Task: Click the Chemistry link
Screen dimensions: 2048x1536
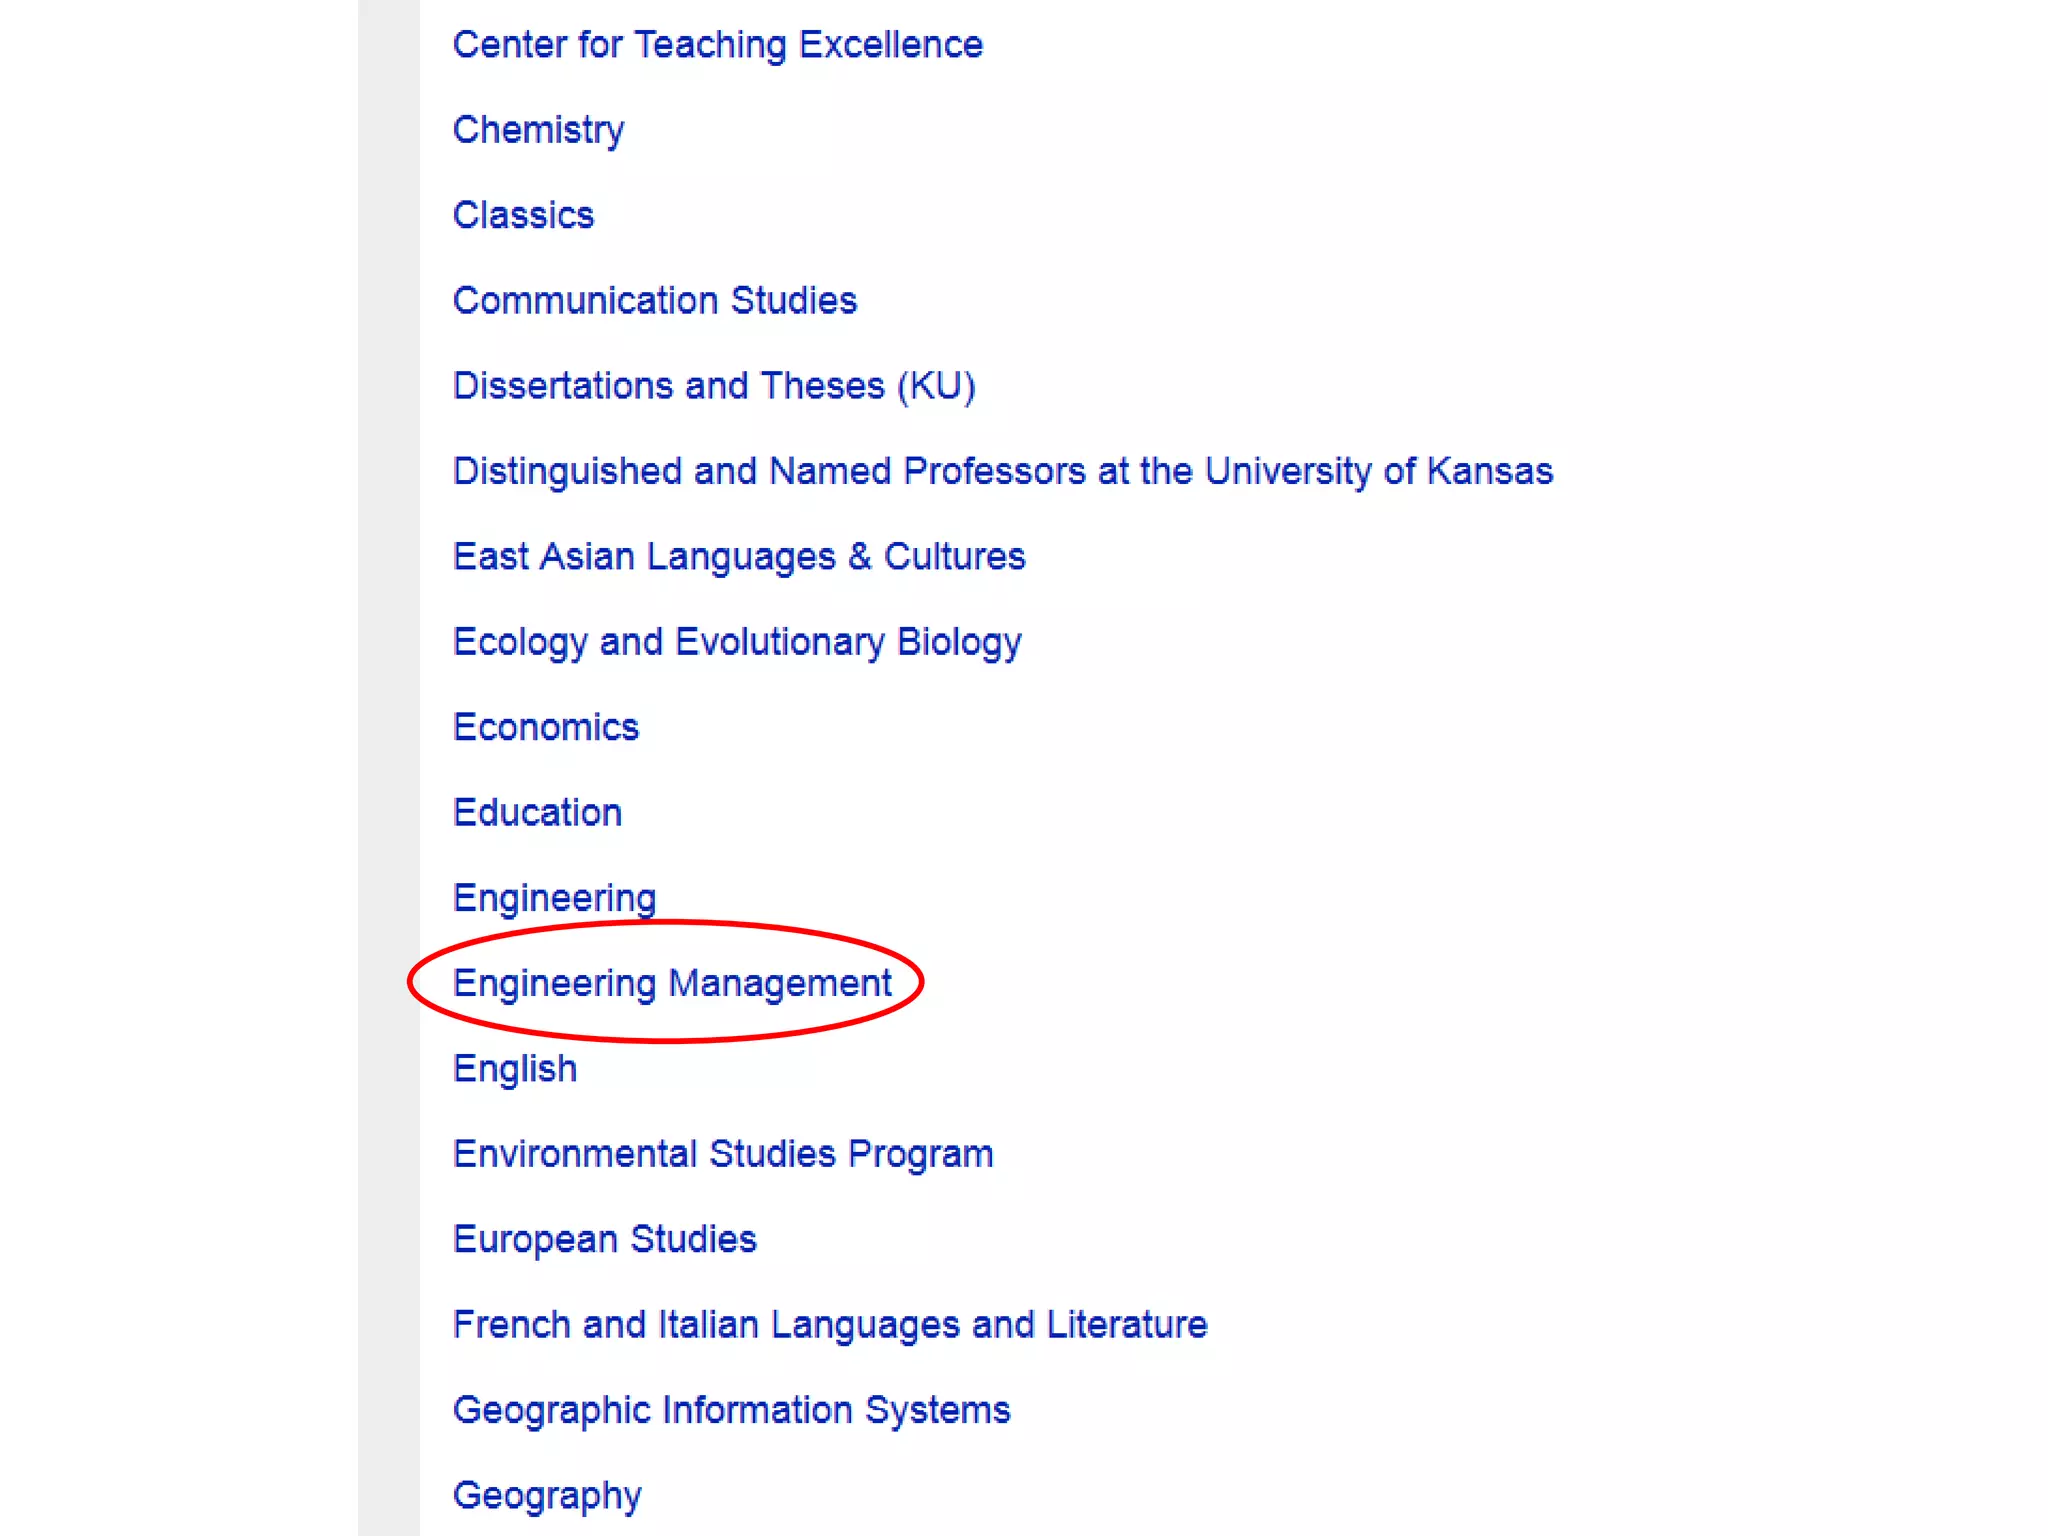Action: (538, 130)
